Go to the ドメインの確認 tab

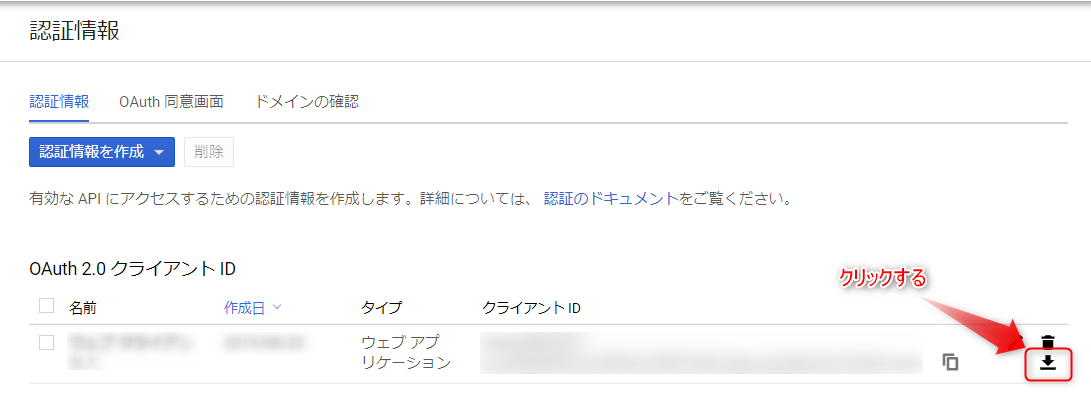[x=307, y=102]
